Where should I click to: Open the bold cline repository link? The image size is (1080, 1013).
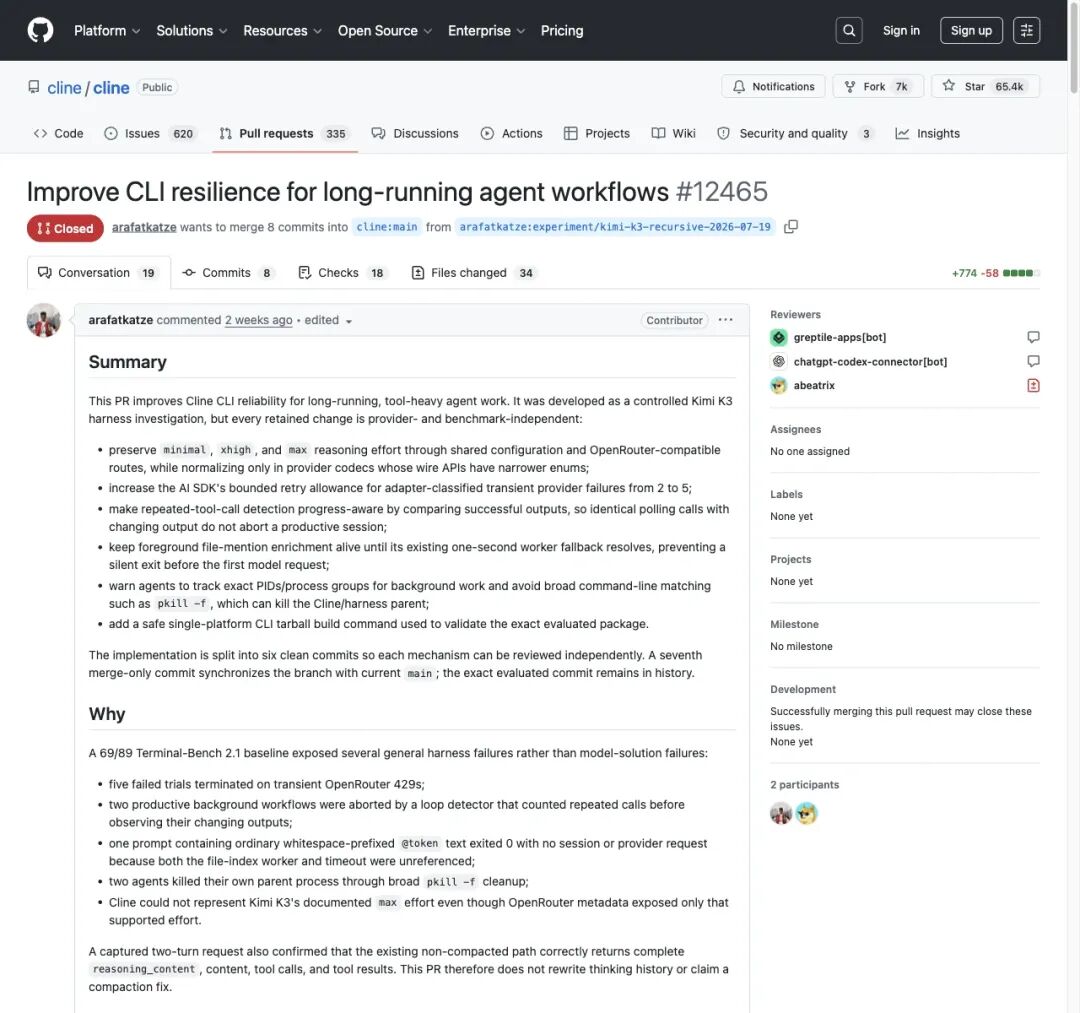point(111,87)
